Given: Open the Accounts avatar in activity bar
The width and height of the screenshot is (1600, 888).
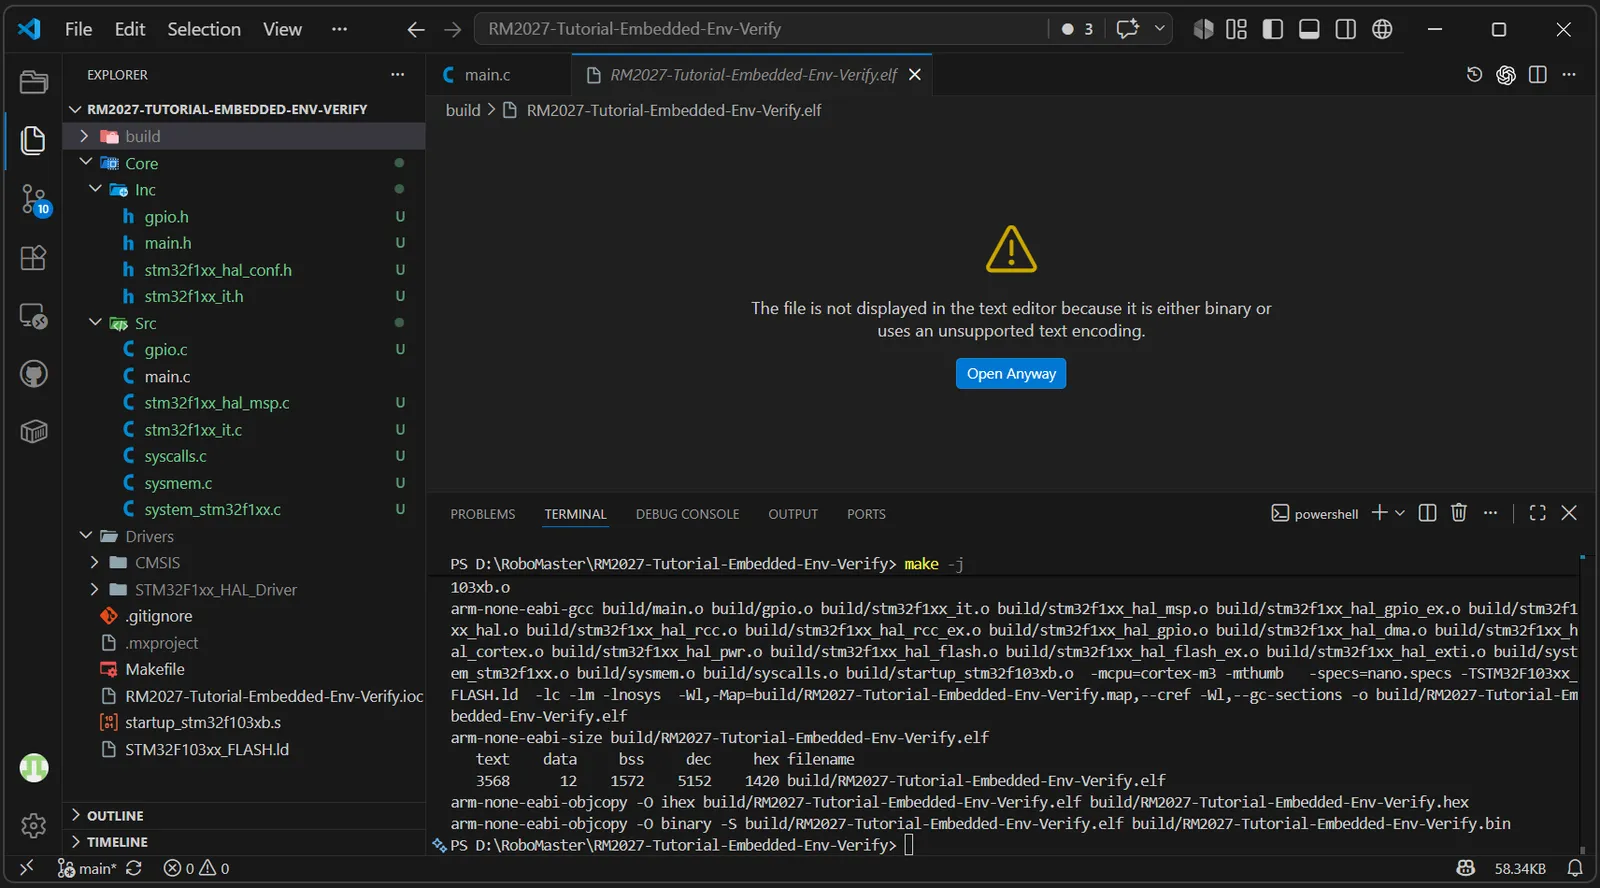Looking at the screenshot, I should (34, 768).
